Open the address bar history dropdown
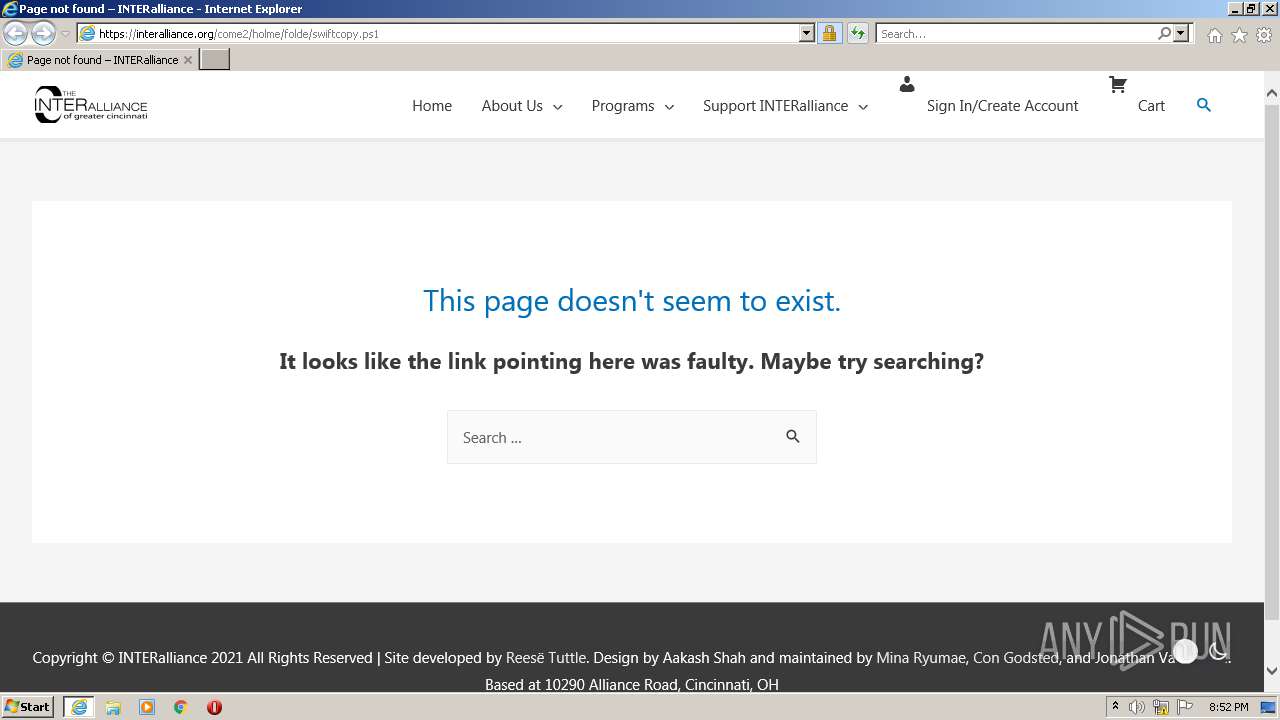 click(x=807, y=33)
